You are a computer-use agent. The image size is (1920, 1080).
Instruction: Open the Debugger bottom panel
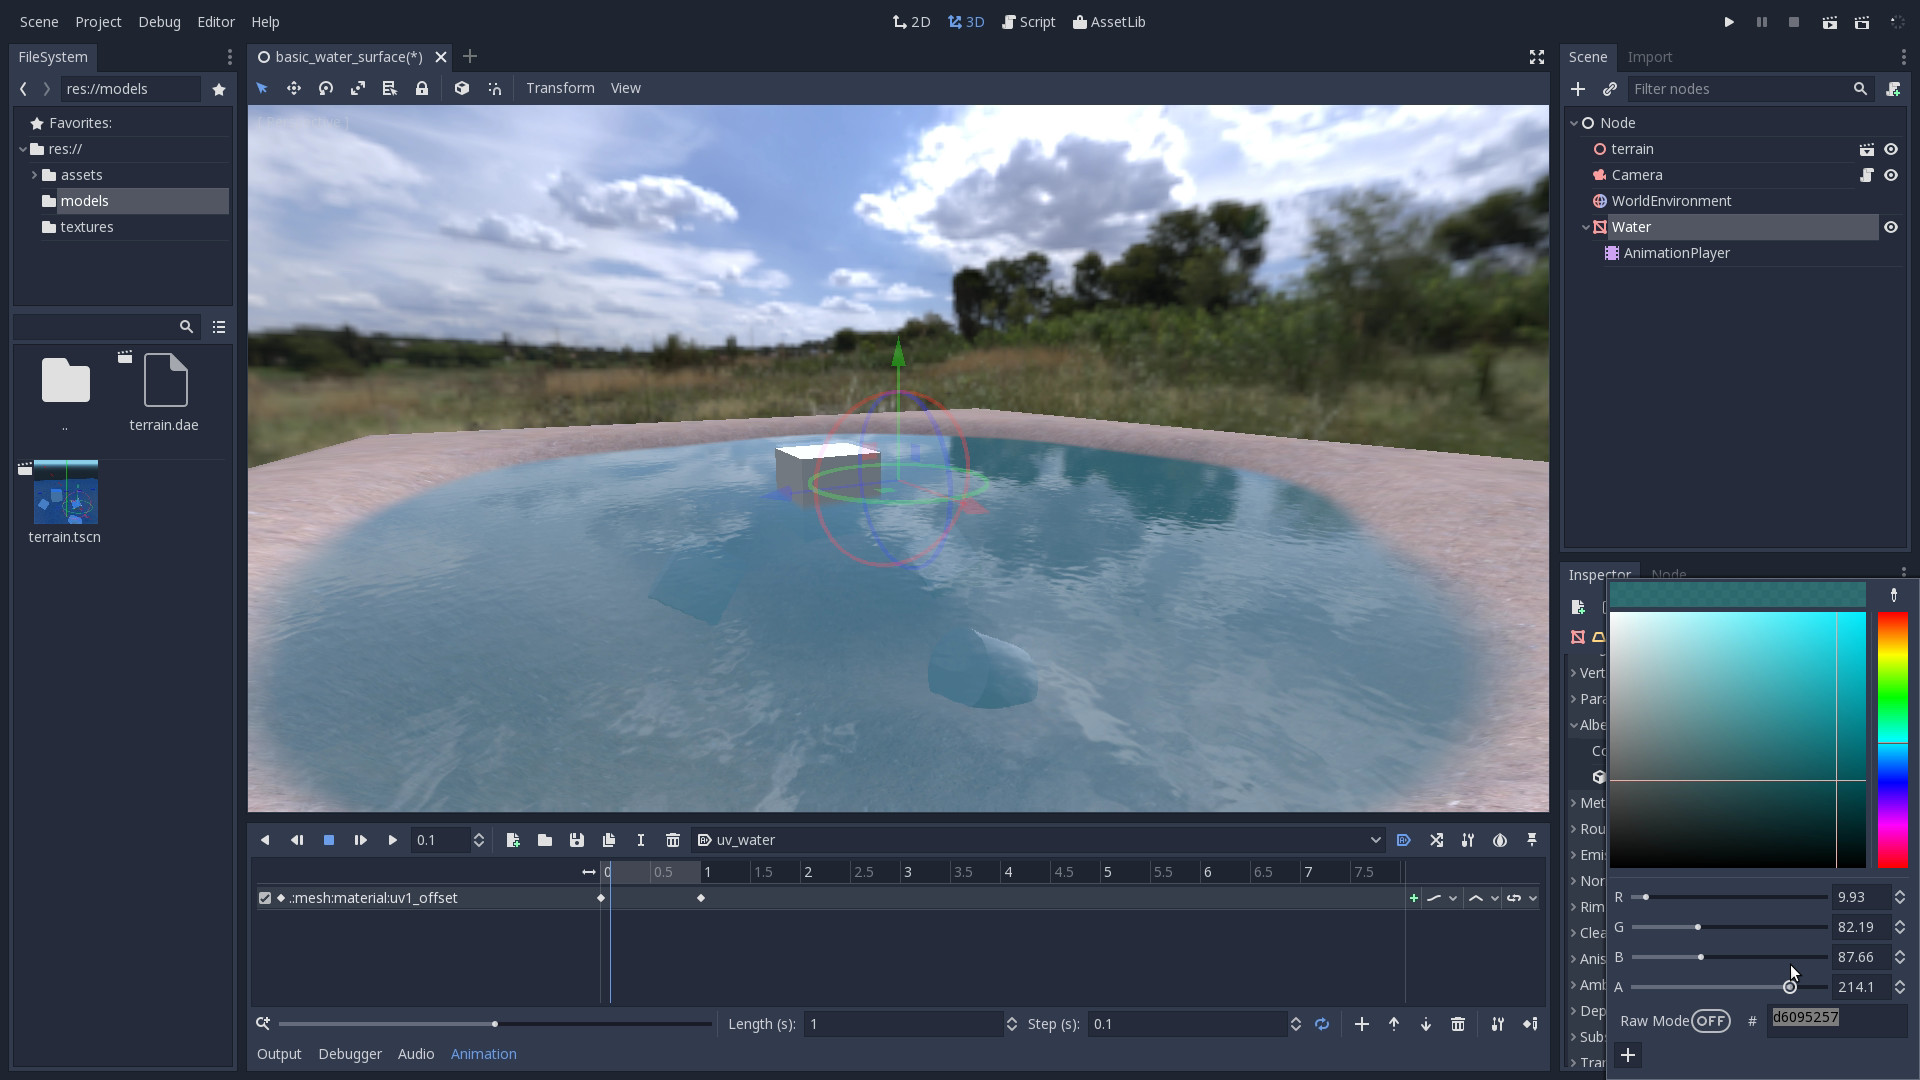point(350,1054)
